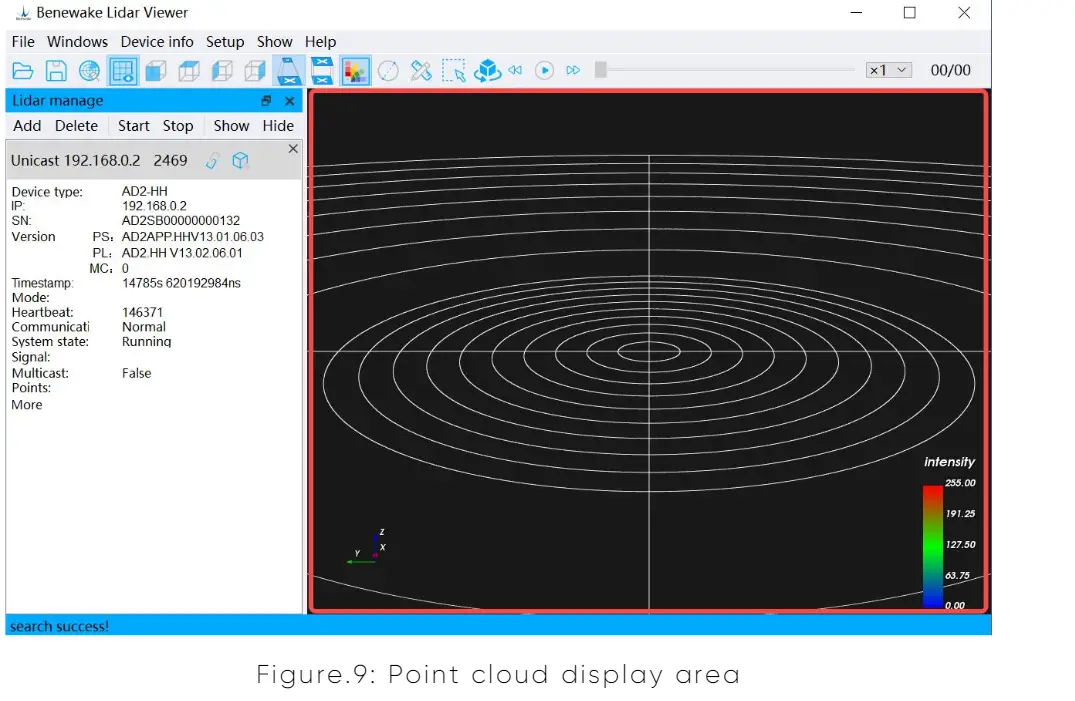Select the solid blue cube view icon

click(x=156, y=71)
